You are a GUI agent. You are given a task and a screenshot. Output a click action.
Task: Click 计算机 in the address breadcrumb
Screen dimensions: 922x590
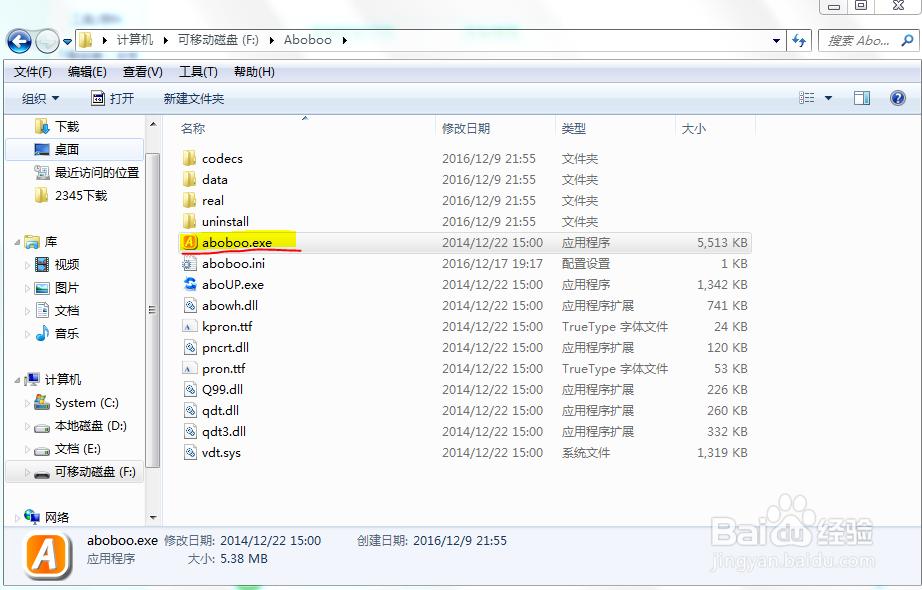click(x=135, y=40)
